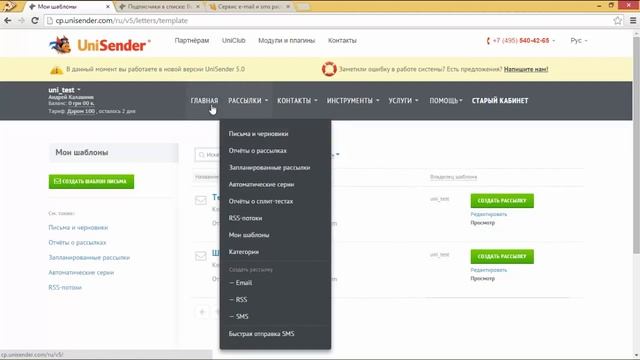The image size is (640, 360).
Task: Click СОЗДАТЬ РАССЫЛКУ for first template
Action: point(502,200)
